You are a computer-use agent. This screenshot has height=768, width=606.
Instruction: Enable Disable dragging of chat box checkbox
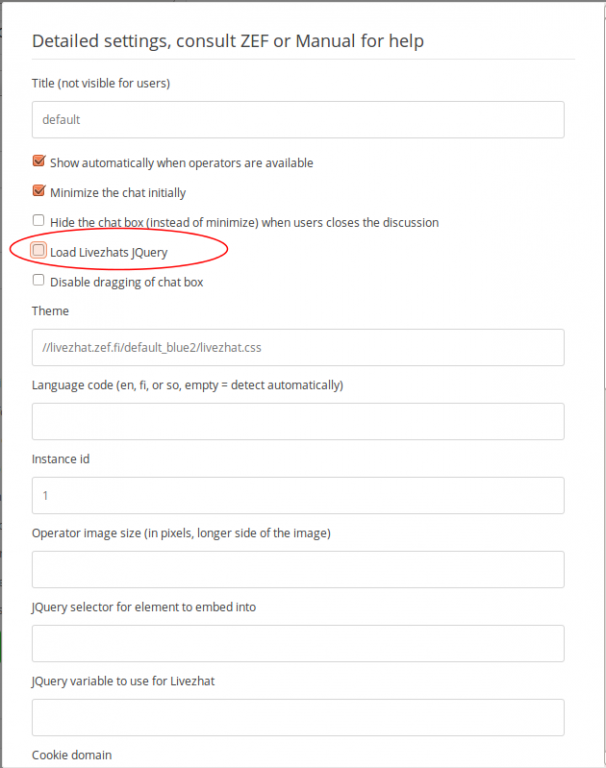[x=38, y=280]
